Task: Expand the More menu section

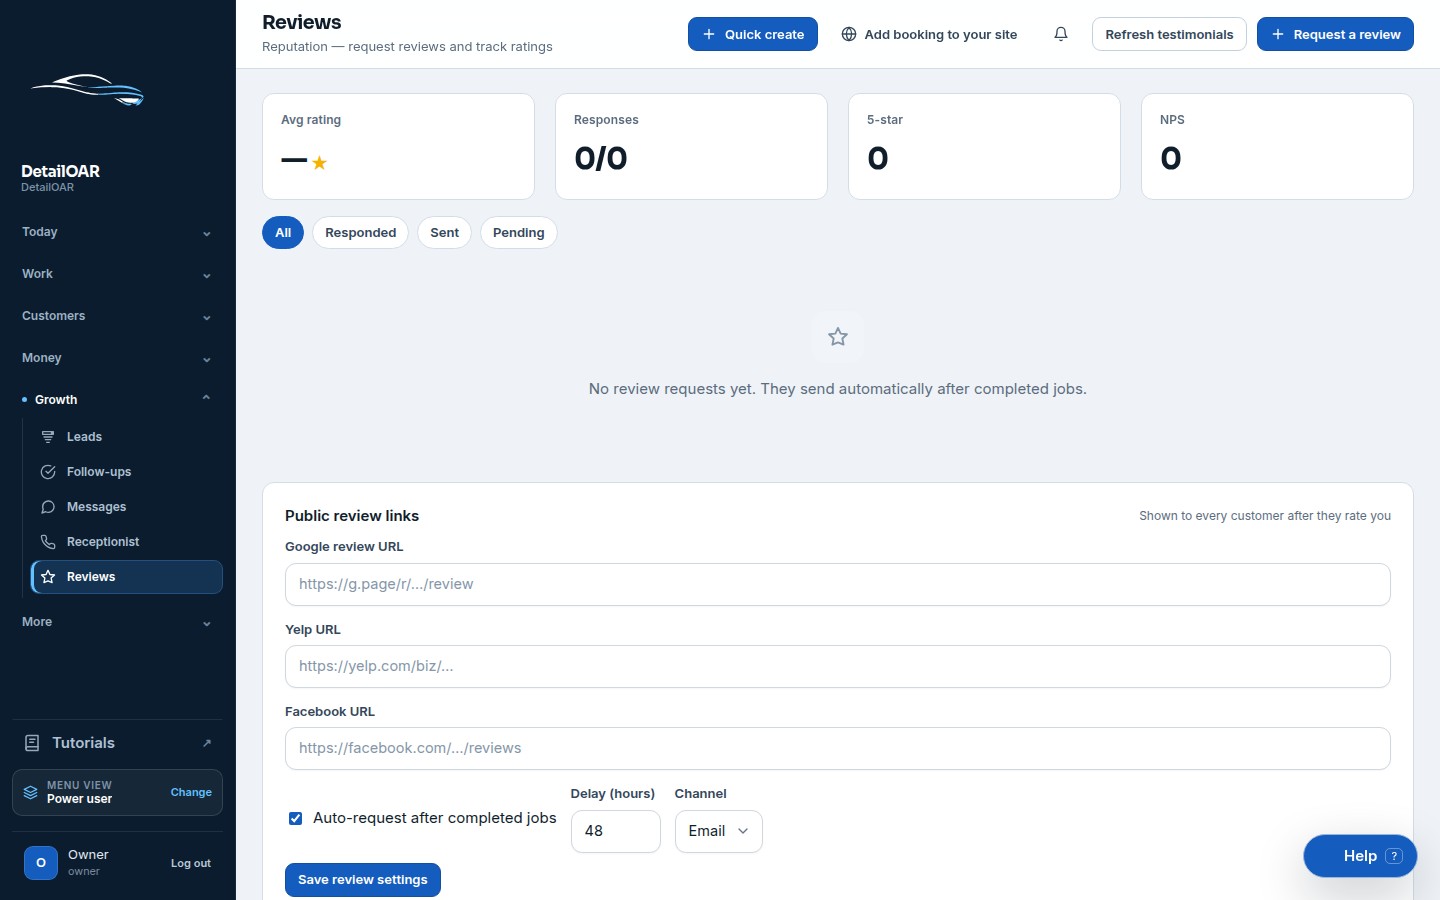Action: pos(117,622)
